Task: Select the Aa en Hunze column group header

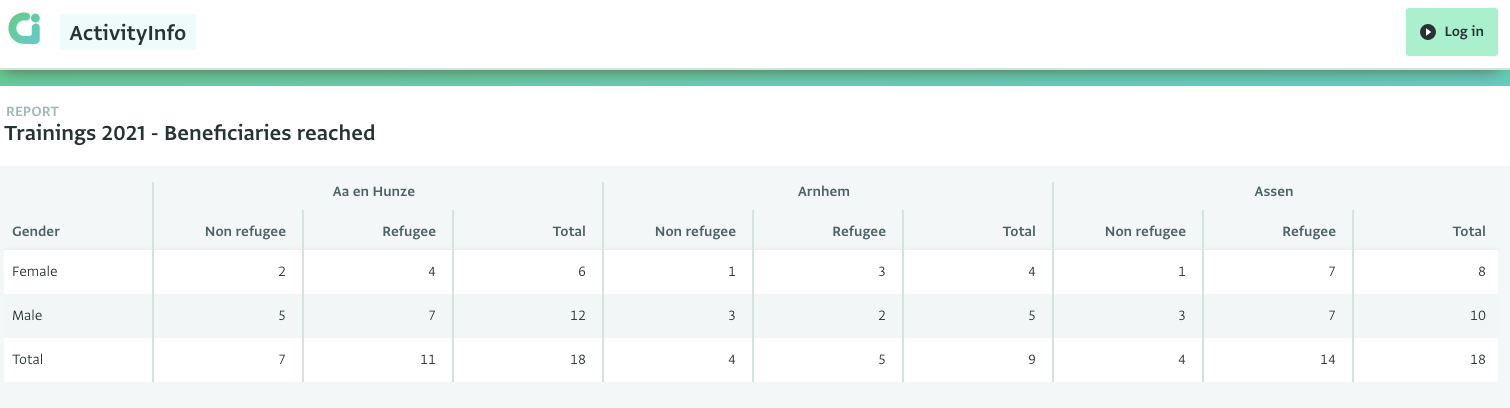Action: 374,191
